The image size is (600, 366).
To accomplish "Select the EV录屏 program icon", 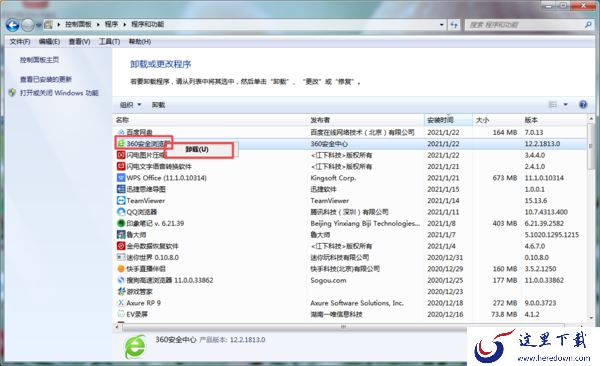I will (121, 314).
